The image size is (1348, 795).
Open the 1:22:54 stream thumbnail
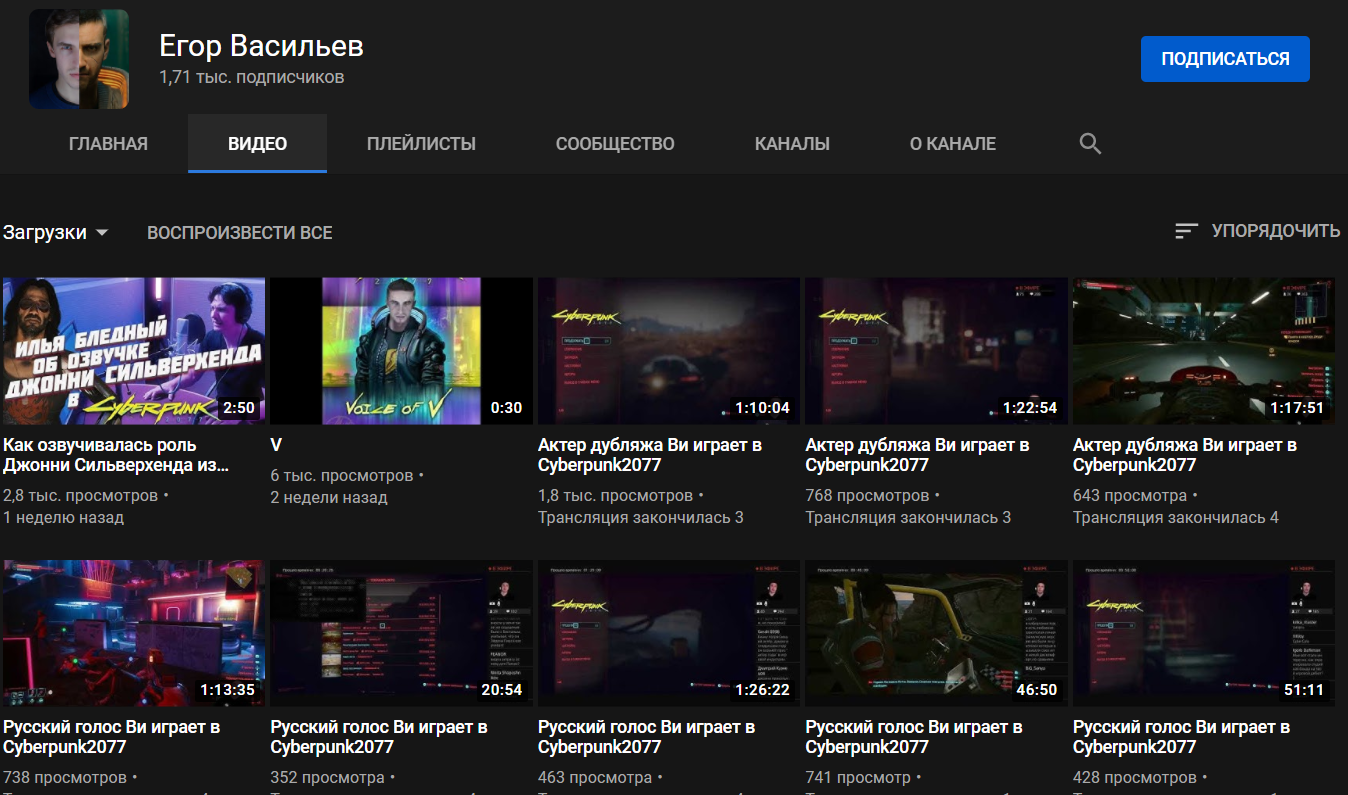click(x=936, y=351)
